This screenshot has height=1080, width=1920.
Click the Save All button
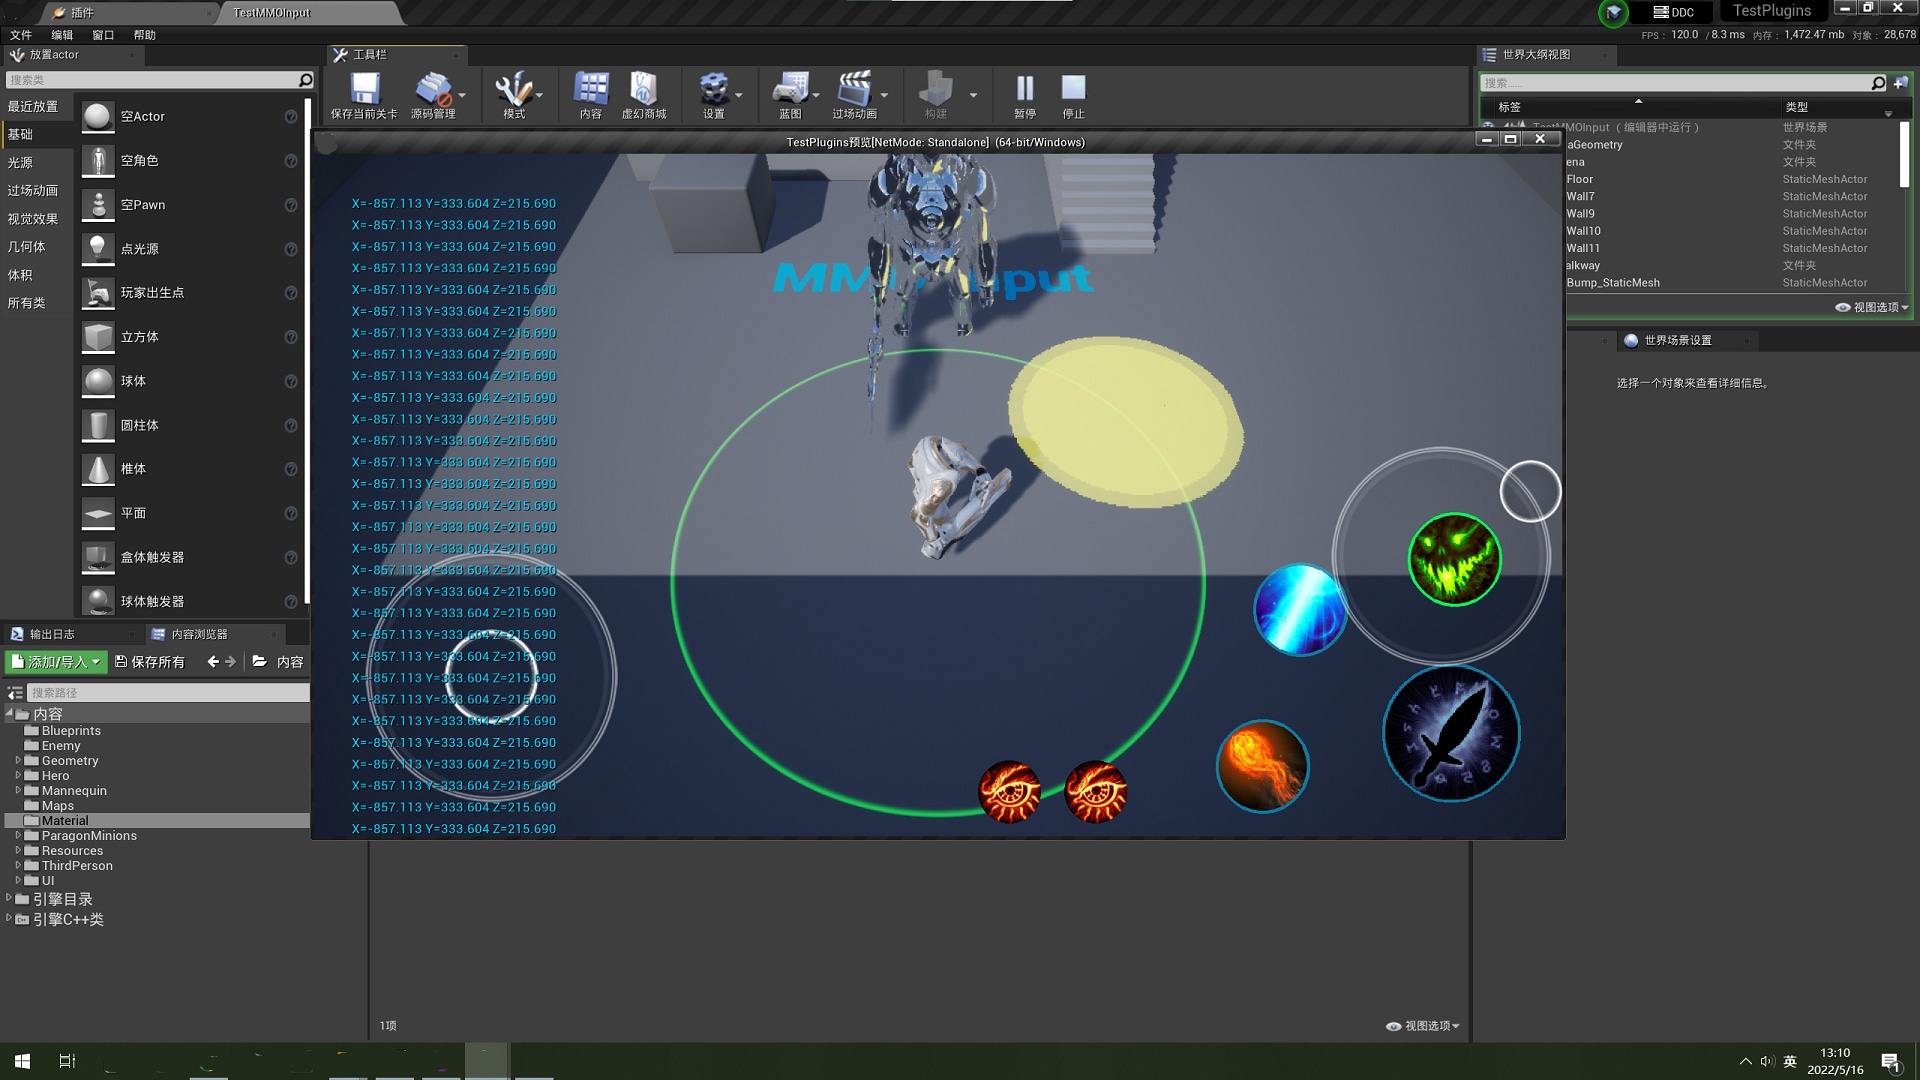(x=150, y=662)
